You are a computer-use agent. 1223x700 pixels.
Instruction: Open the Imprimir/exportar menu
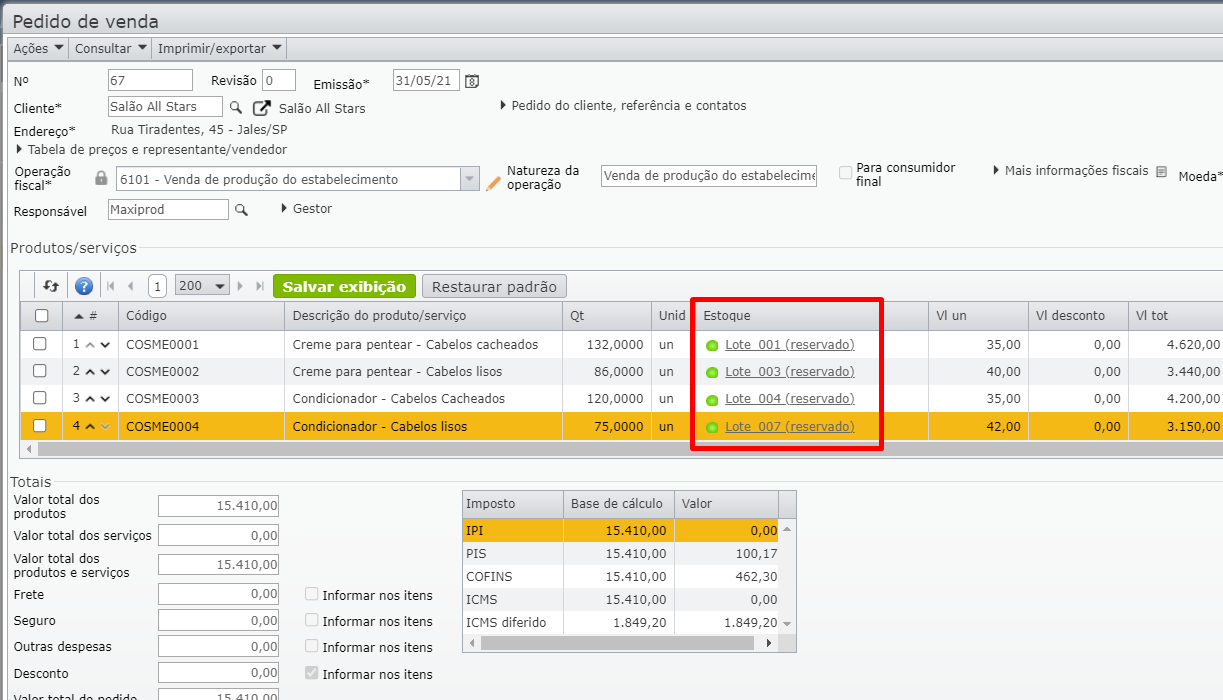tap(219, 48)
